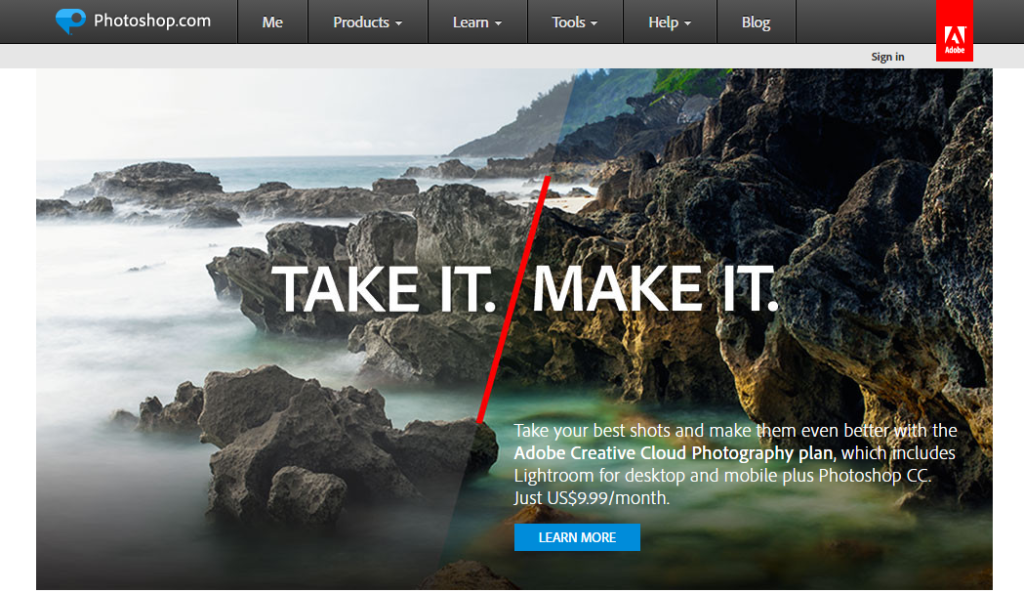Click the TAKE IT. headline text

384,289
